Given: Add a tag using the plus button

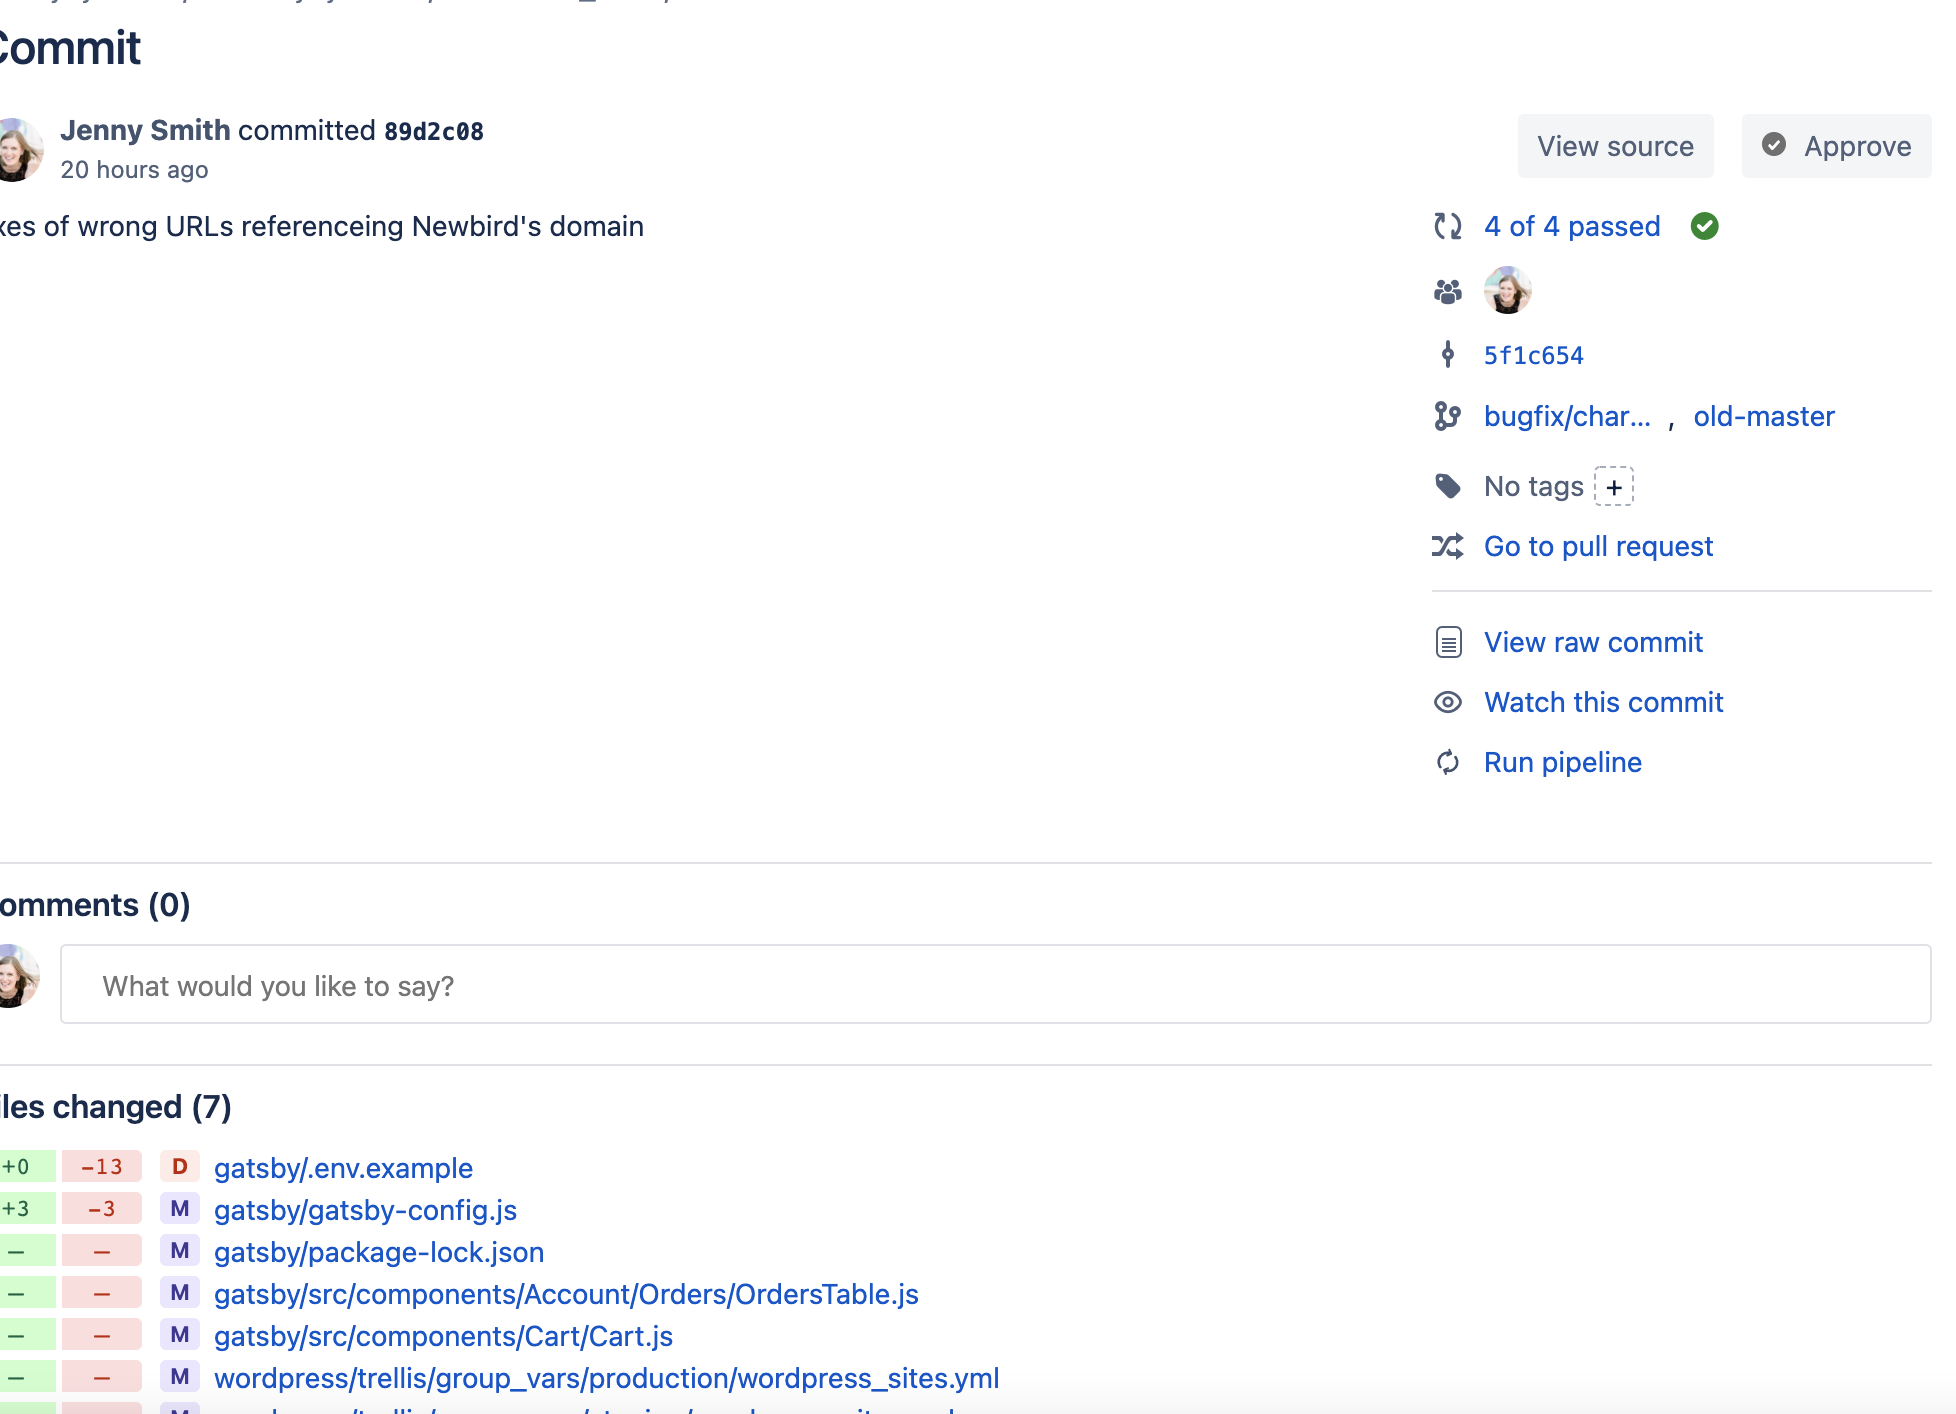Looking at the screenshot, I should click(x=1613, y=487).
